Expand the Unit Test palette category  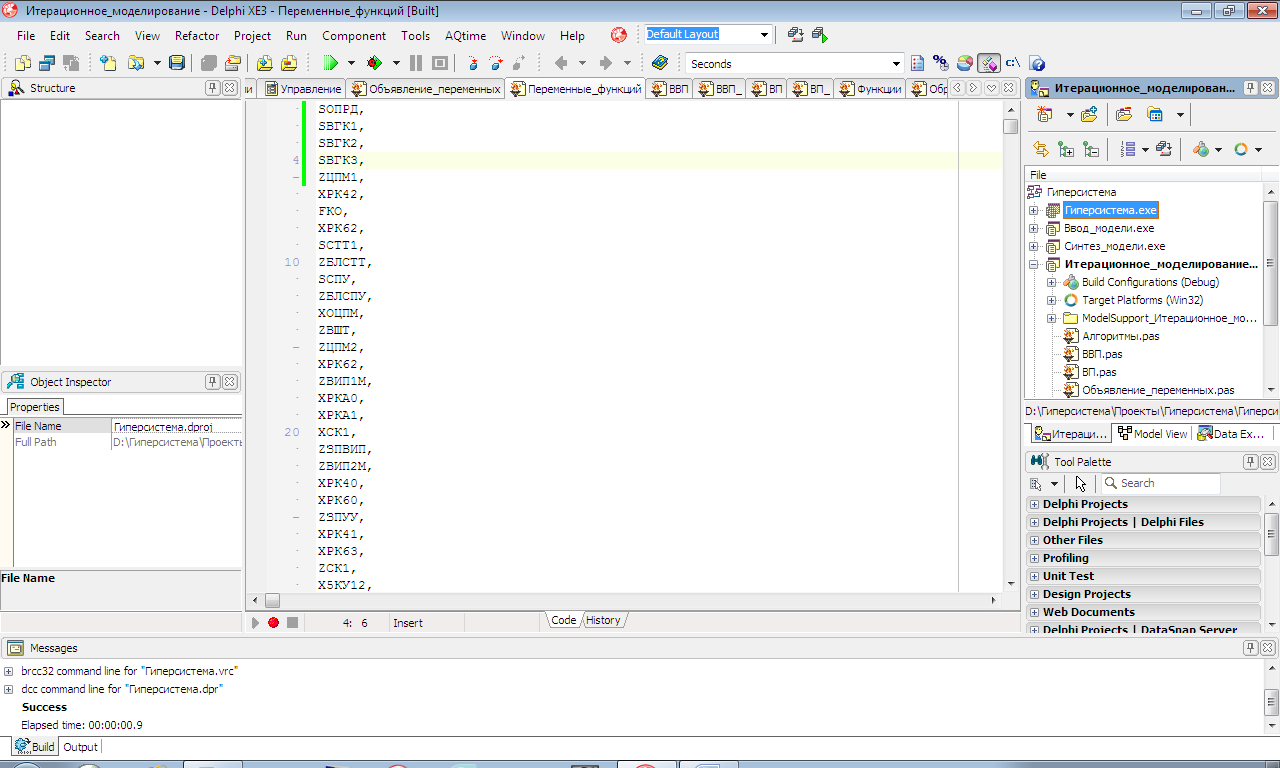(x=1035, y=576)
